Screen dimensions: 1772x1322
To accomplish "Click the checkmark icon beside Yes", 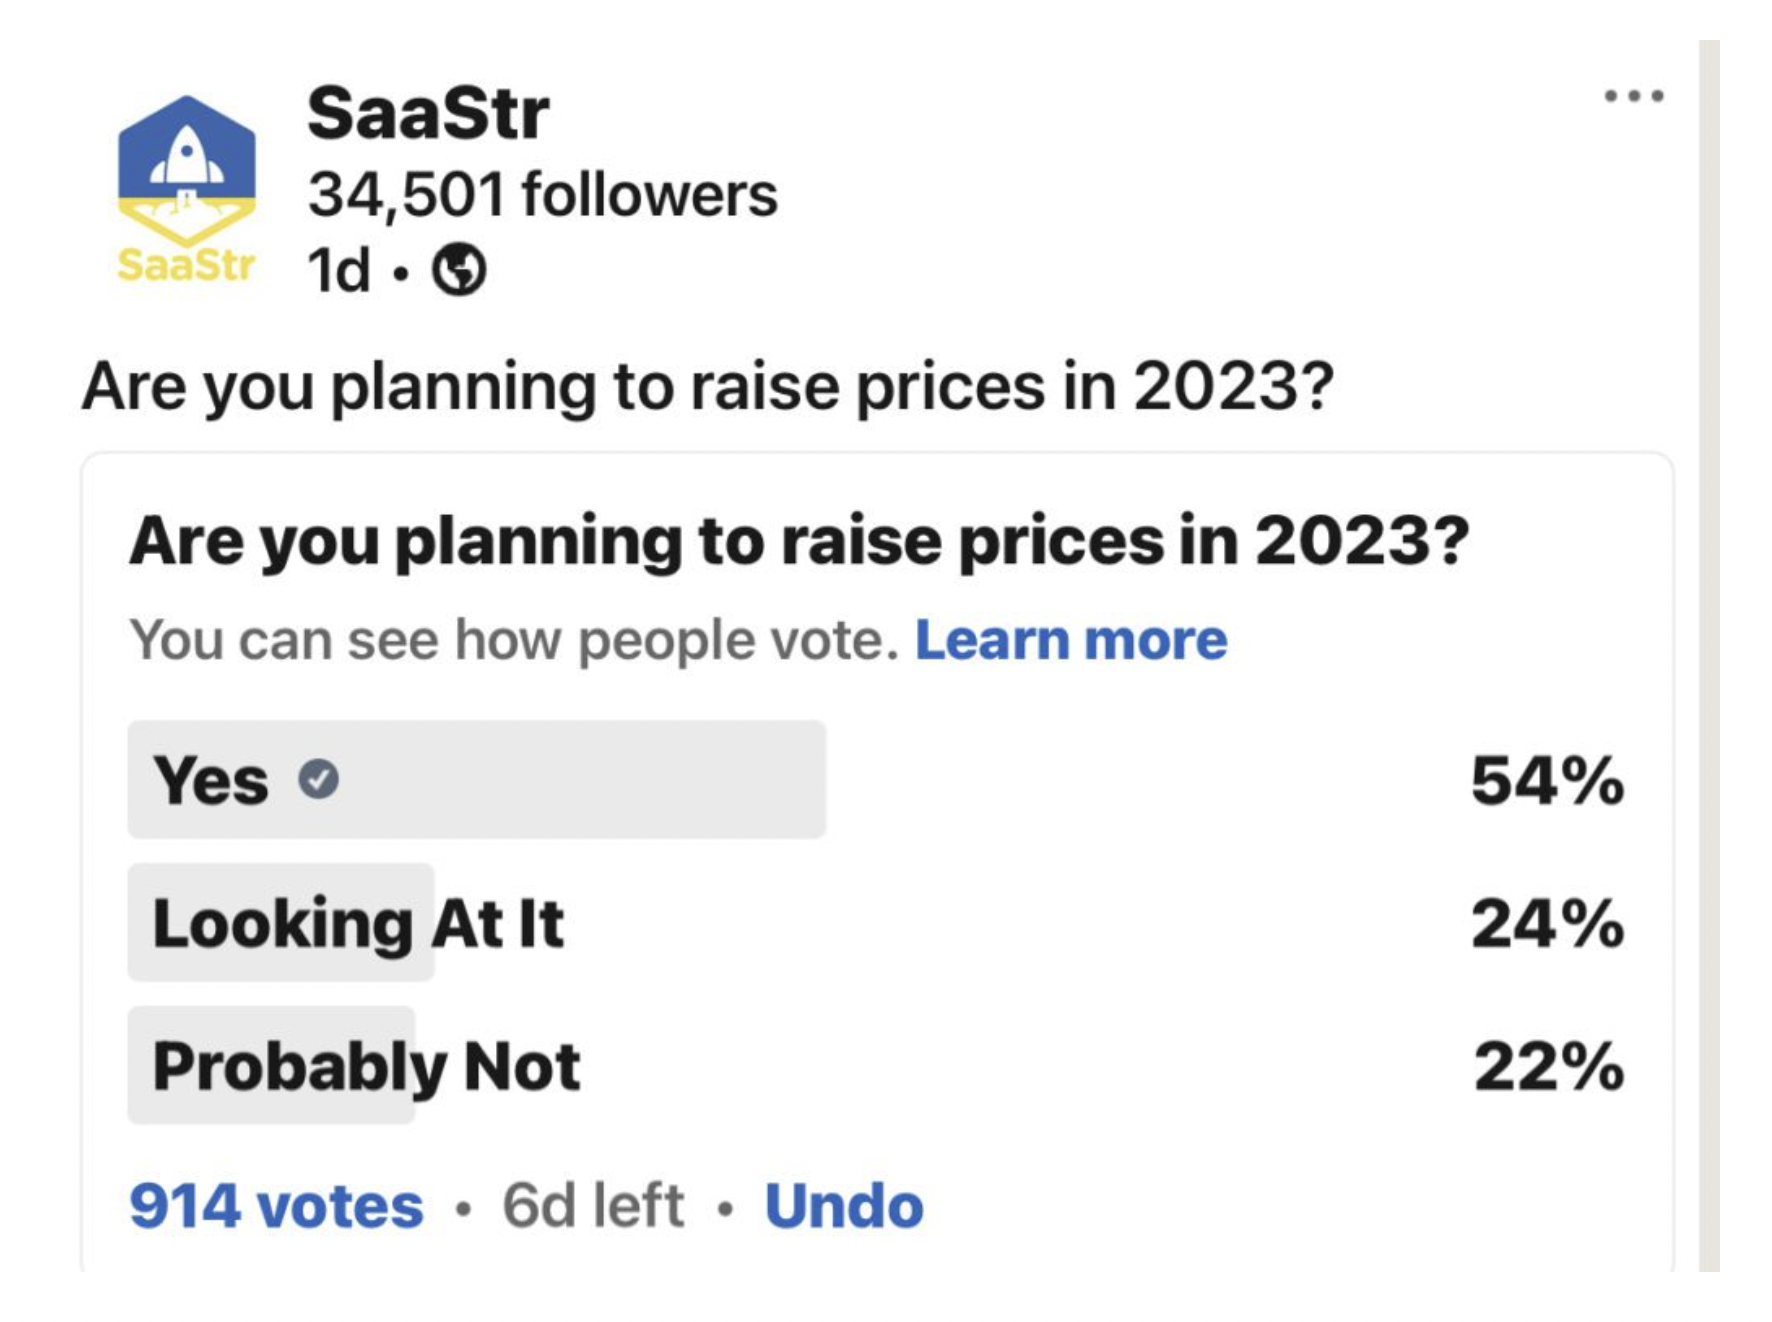I will [x=319, y=779].
